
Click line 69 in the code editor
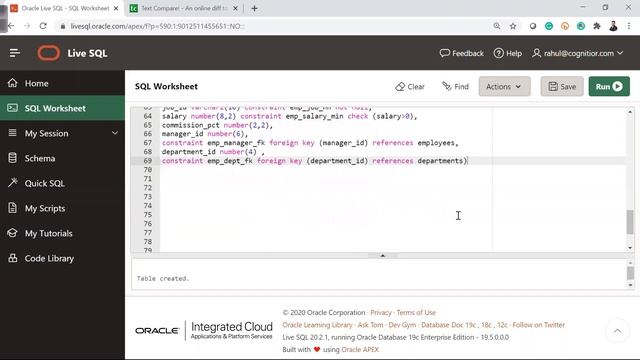314,161
